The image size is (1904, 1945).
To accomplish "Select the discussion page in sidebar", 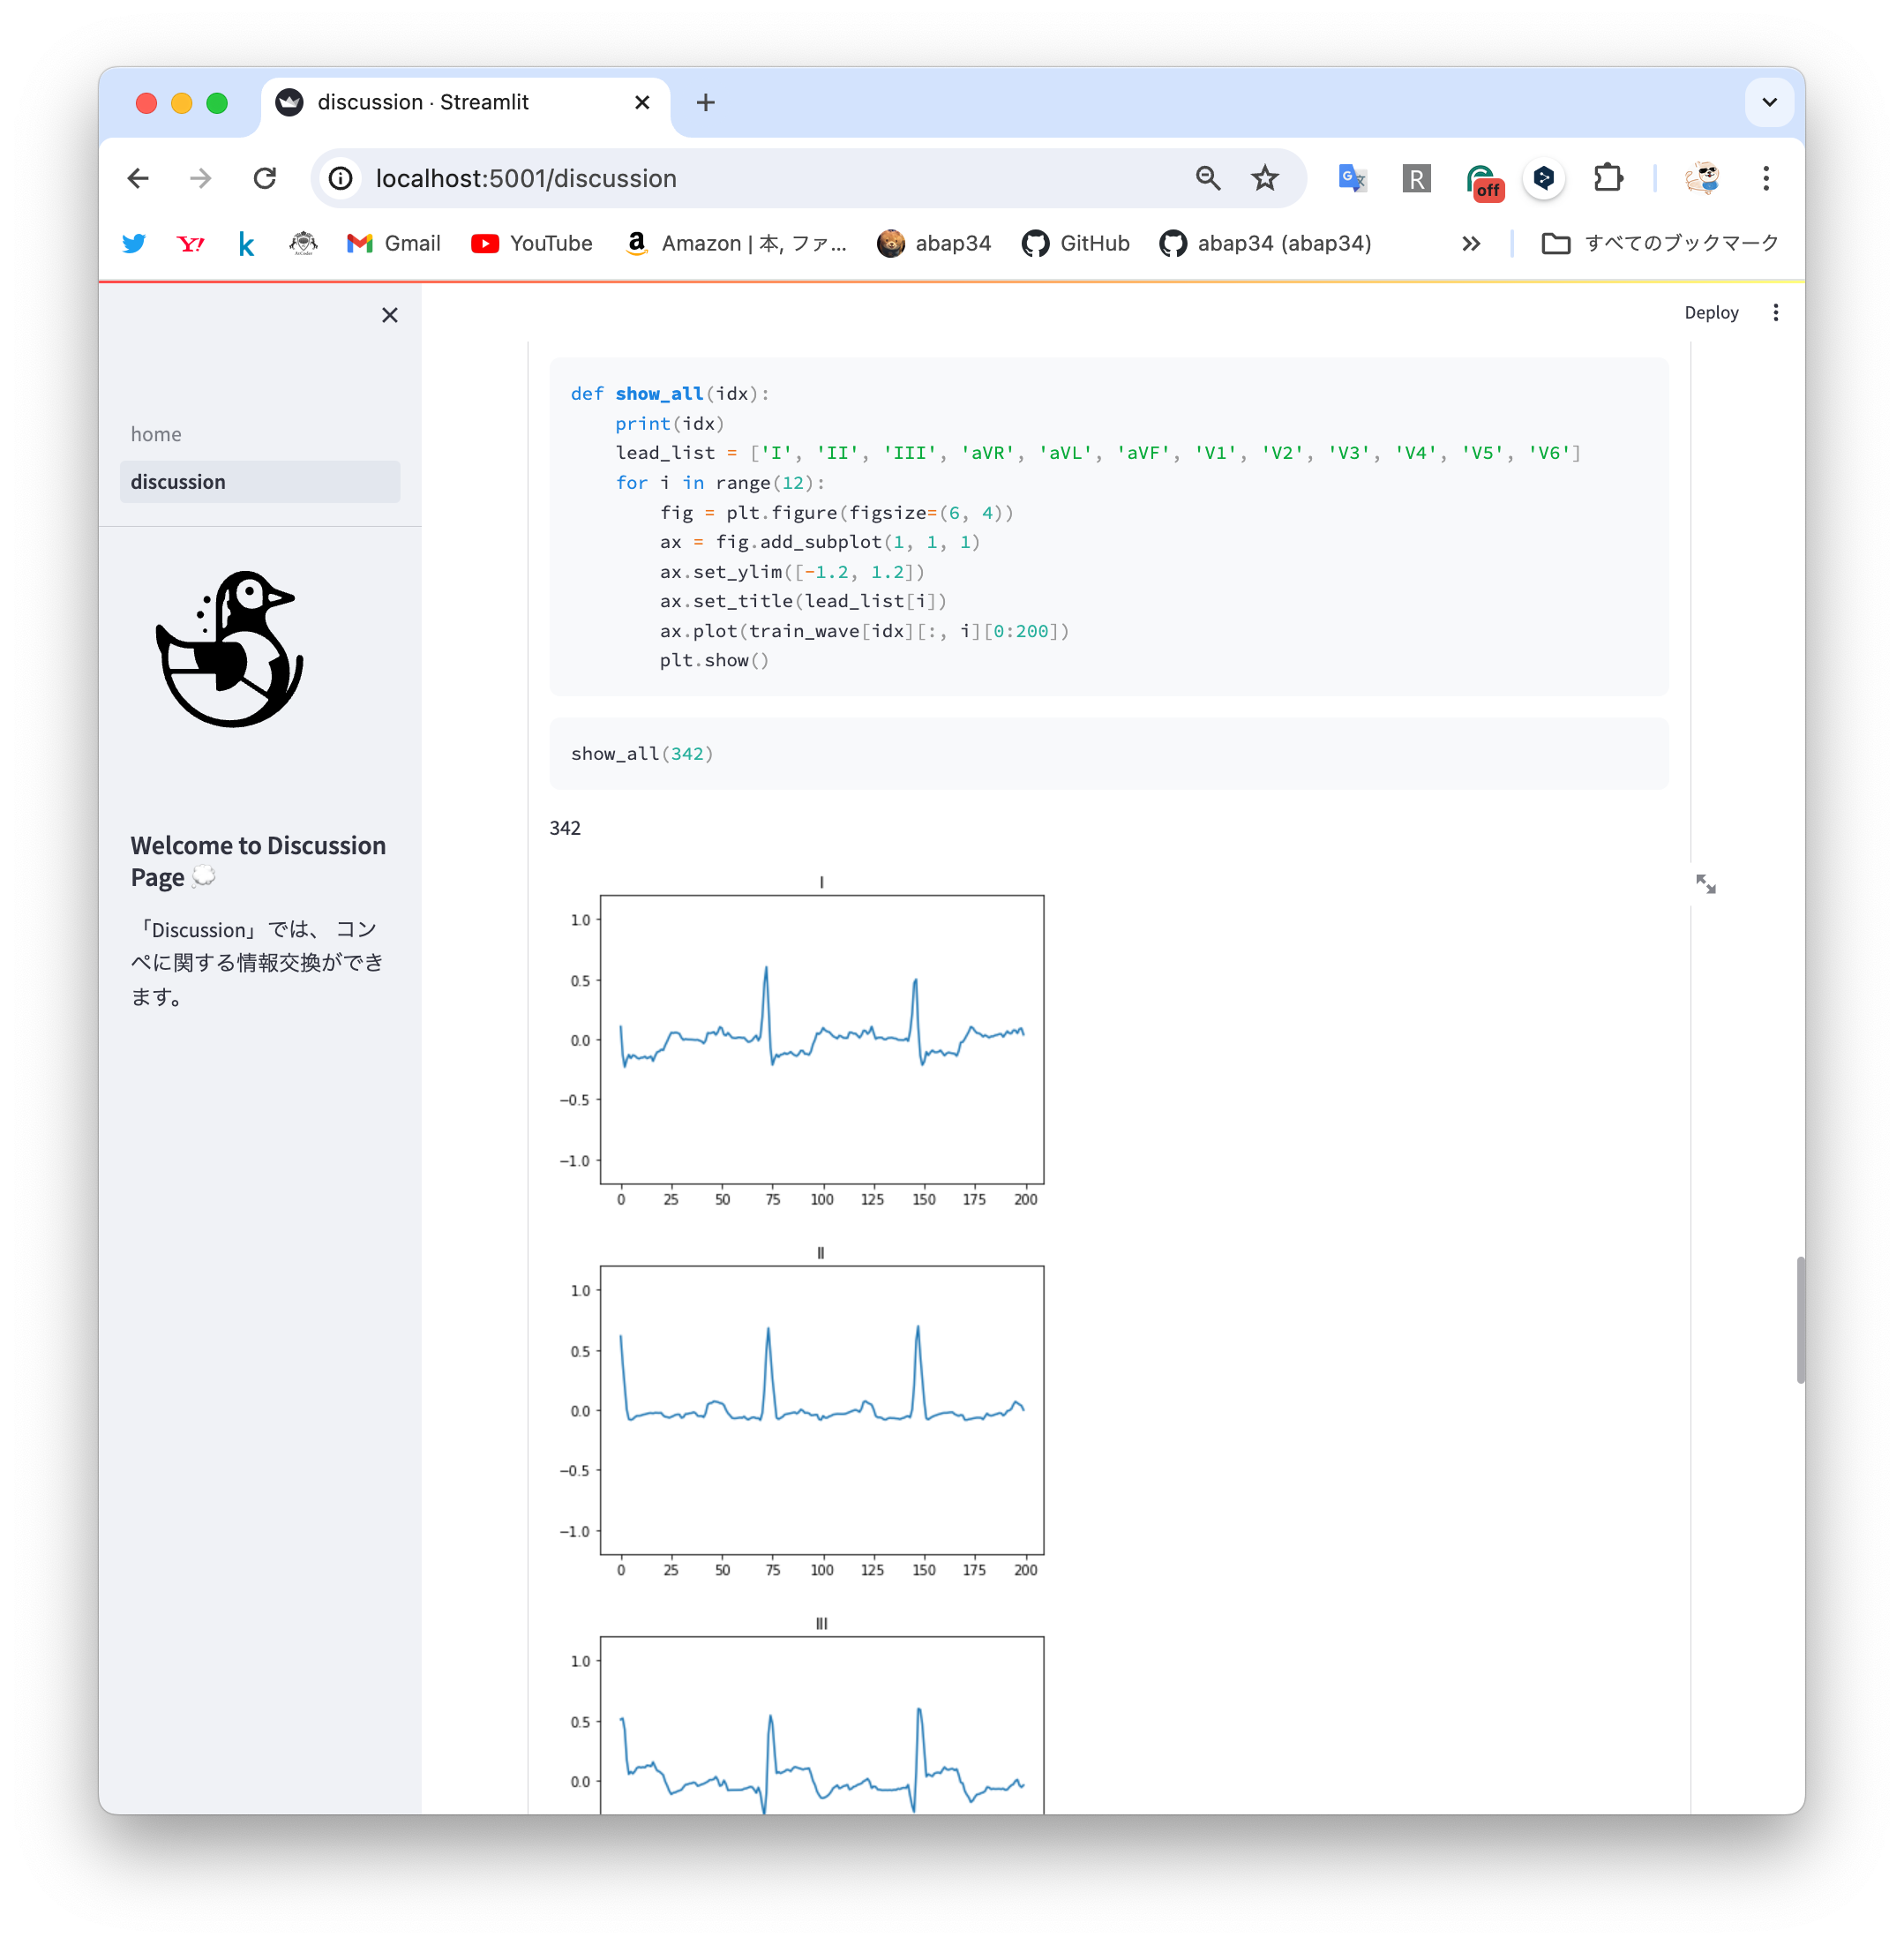I will coord(260,481).
